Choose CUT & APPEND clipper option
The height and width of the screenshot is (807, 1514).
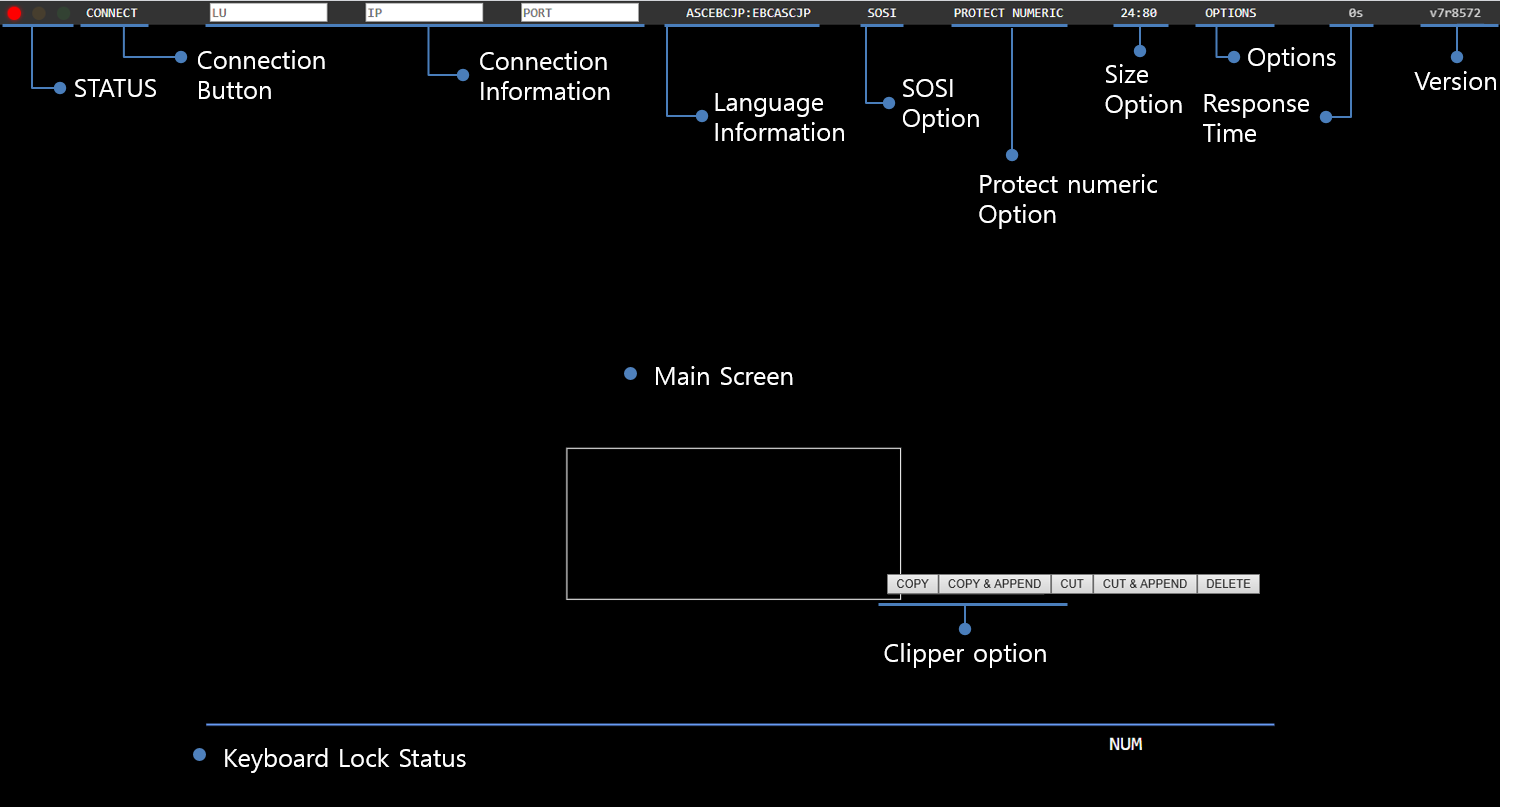(x=1145, y=584)
